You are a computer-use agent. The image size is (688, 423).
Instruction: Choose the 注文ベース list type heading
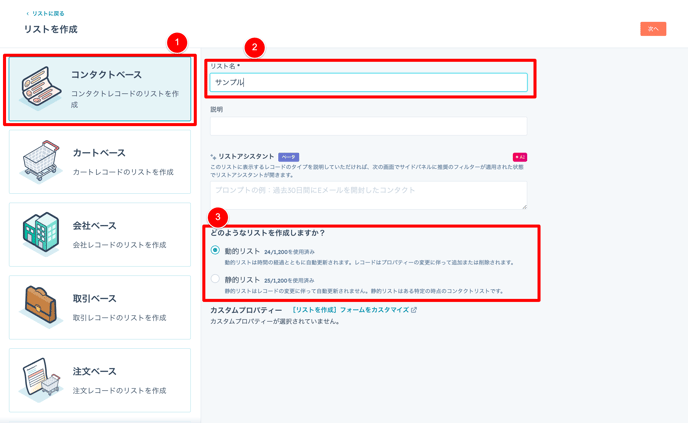pos(95,371)
